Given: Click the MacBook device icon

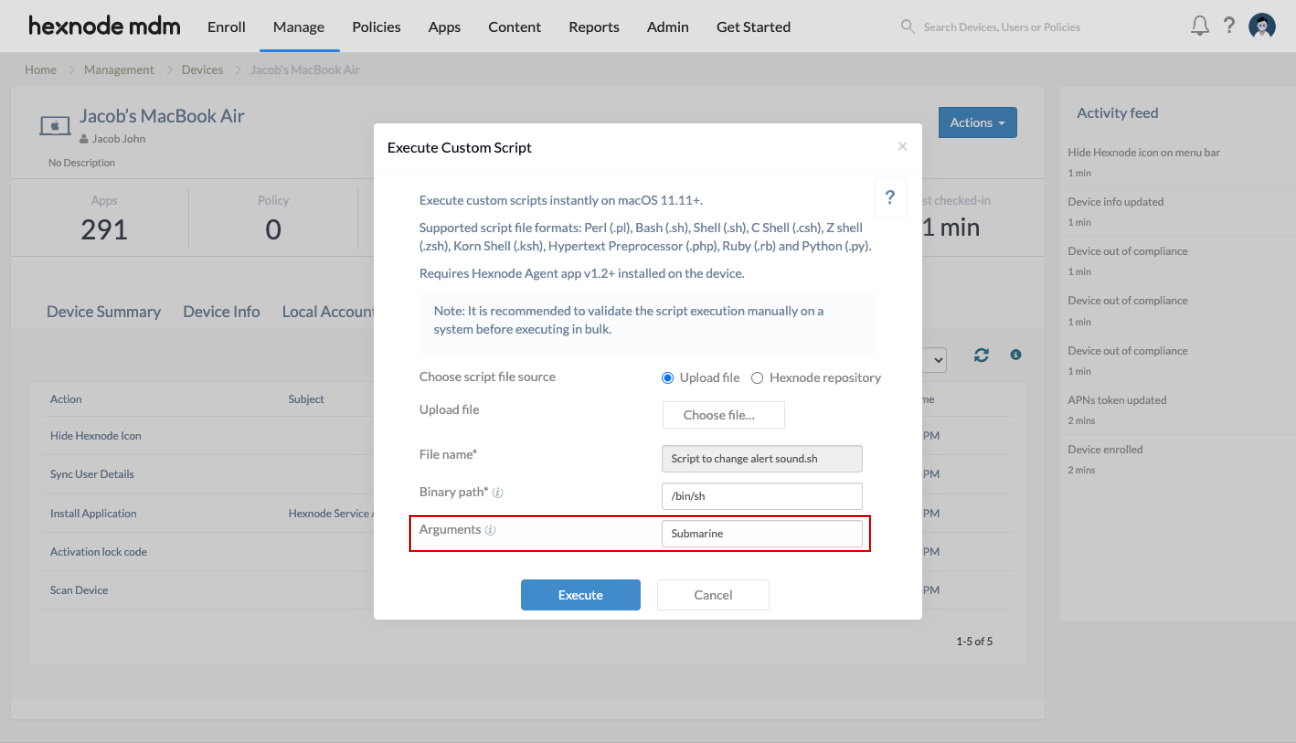Looking at the screenshot, I should pyautogui.click(x=55, y=126).
